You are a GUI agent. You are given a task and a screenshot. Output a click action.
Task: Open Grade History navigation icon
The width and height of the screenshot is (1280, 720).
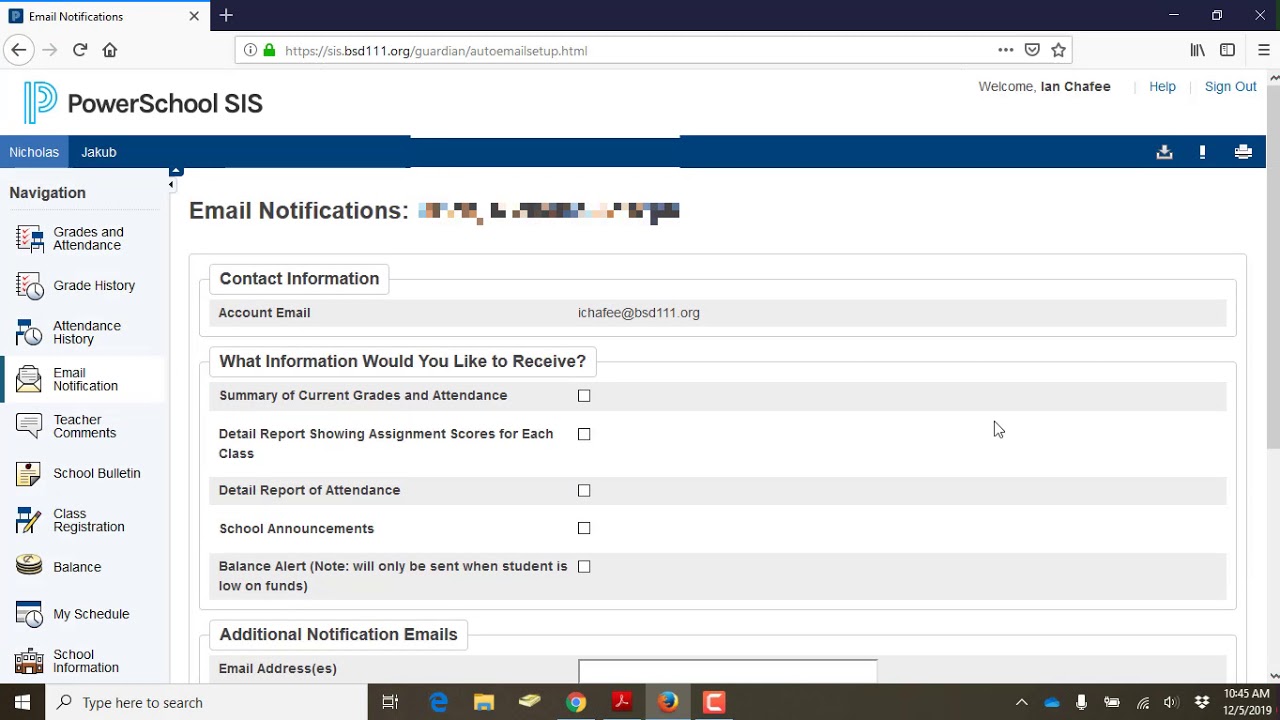30,286
